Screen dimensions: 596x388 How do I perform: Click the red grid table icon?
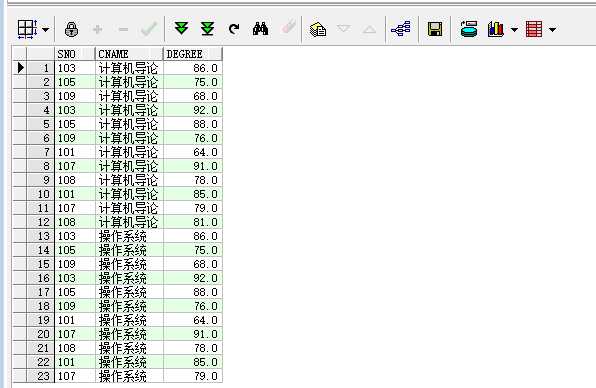click(534, 29)
